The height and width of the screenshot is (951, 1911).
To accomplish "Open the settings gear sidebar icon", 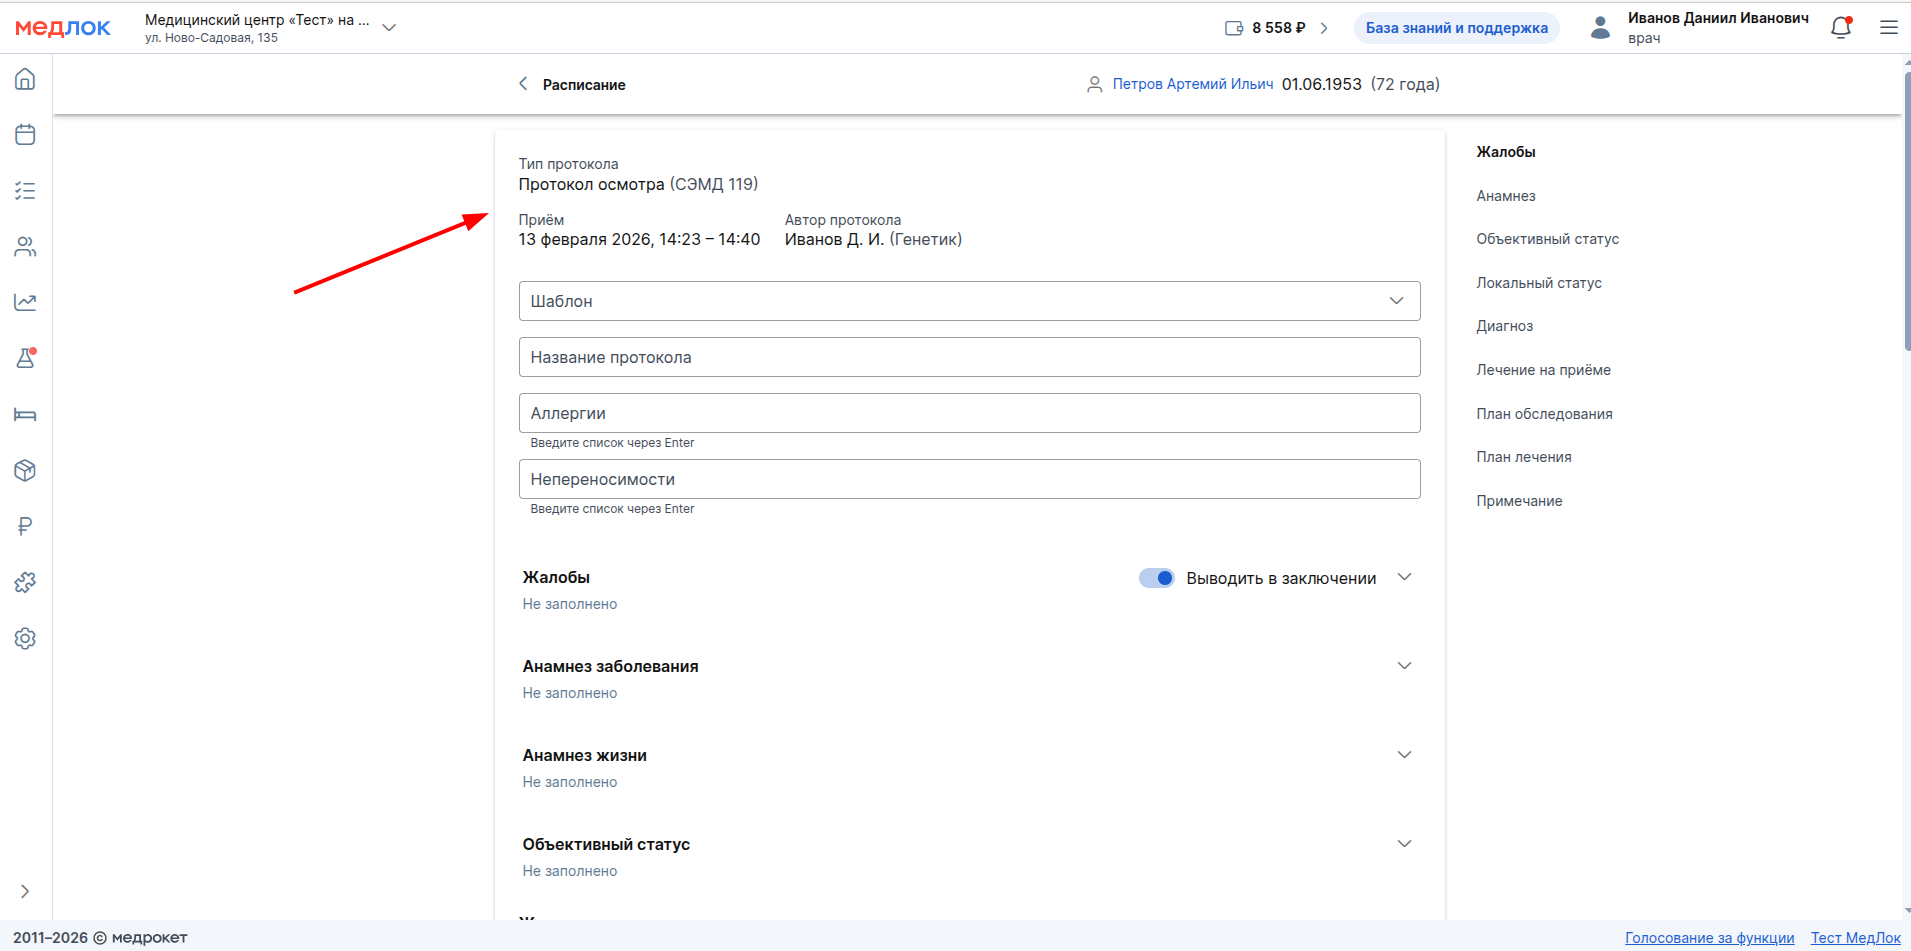I will (x=25, y=638).
